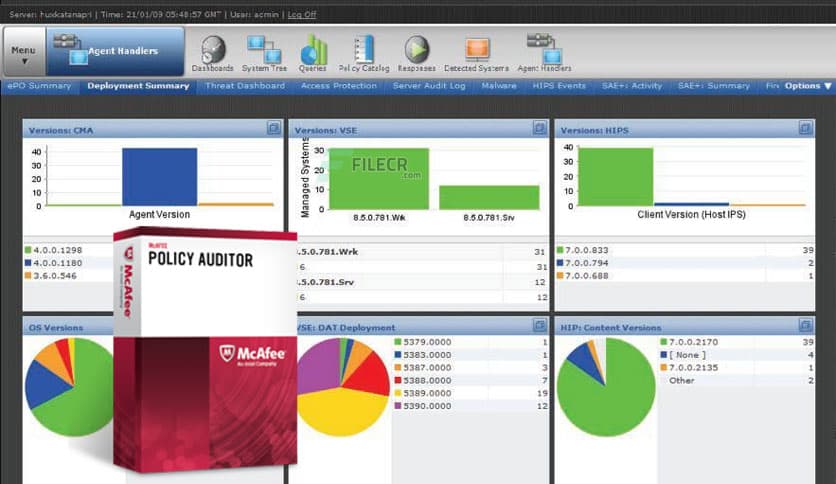Select content version 7.0.0.2135 row
This screenshot has width=836, height=484.
(x=737, y=368)
